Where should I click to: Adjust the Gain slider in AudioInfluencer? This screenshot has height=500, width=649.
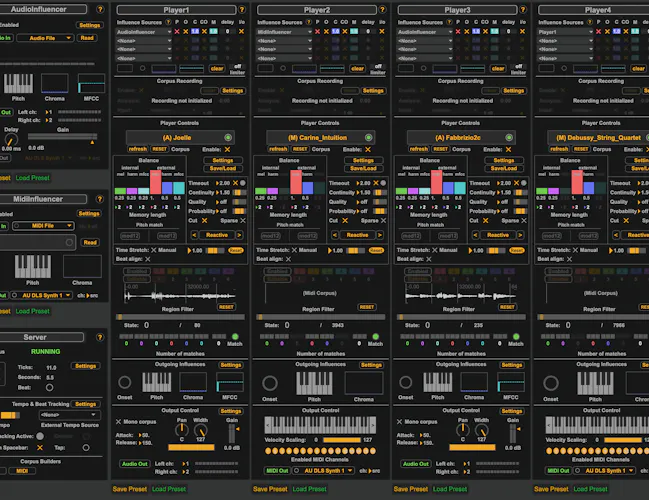tap(62, 137)
